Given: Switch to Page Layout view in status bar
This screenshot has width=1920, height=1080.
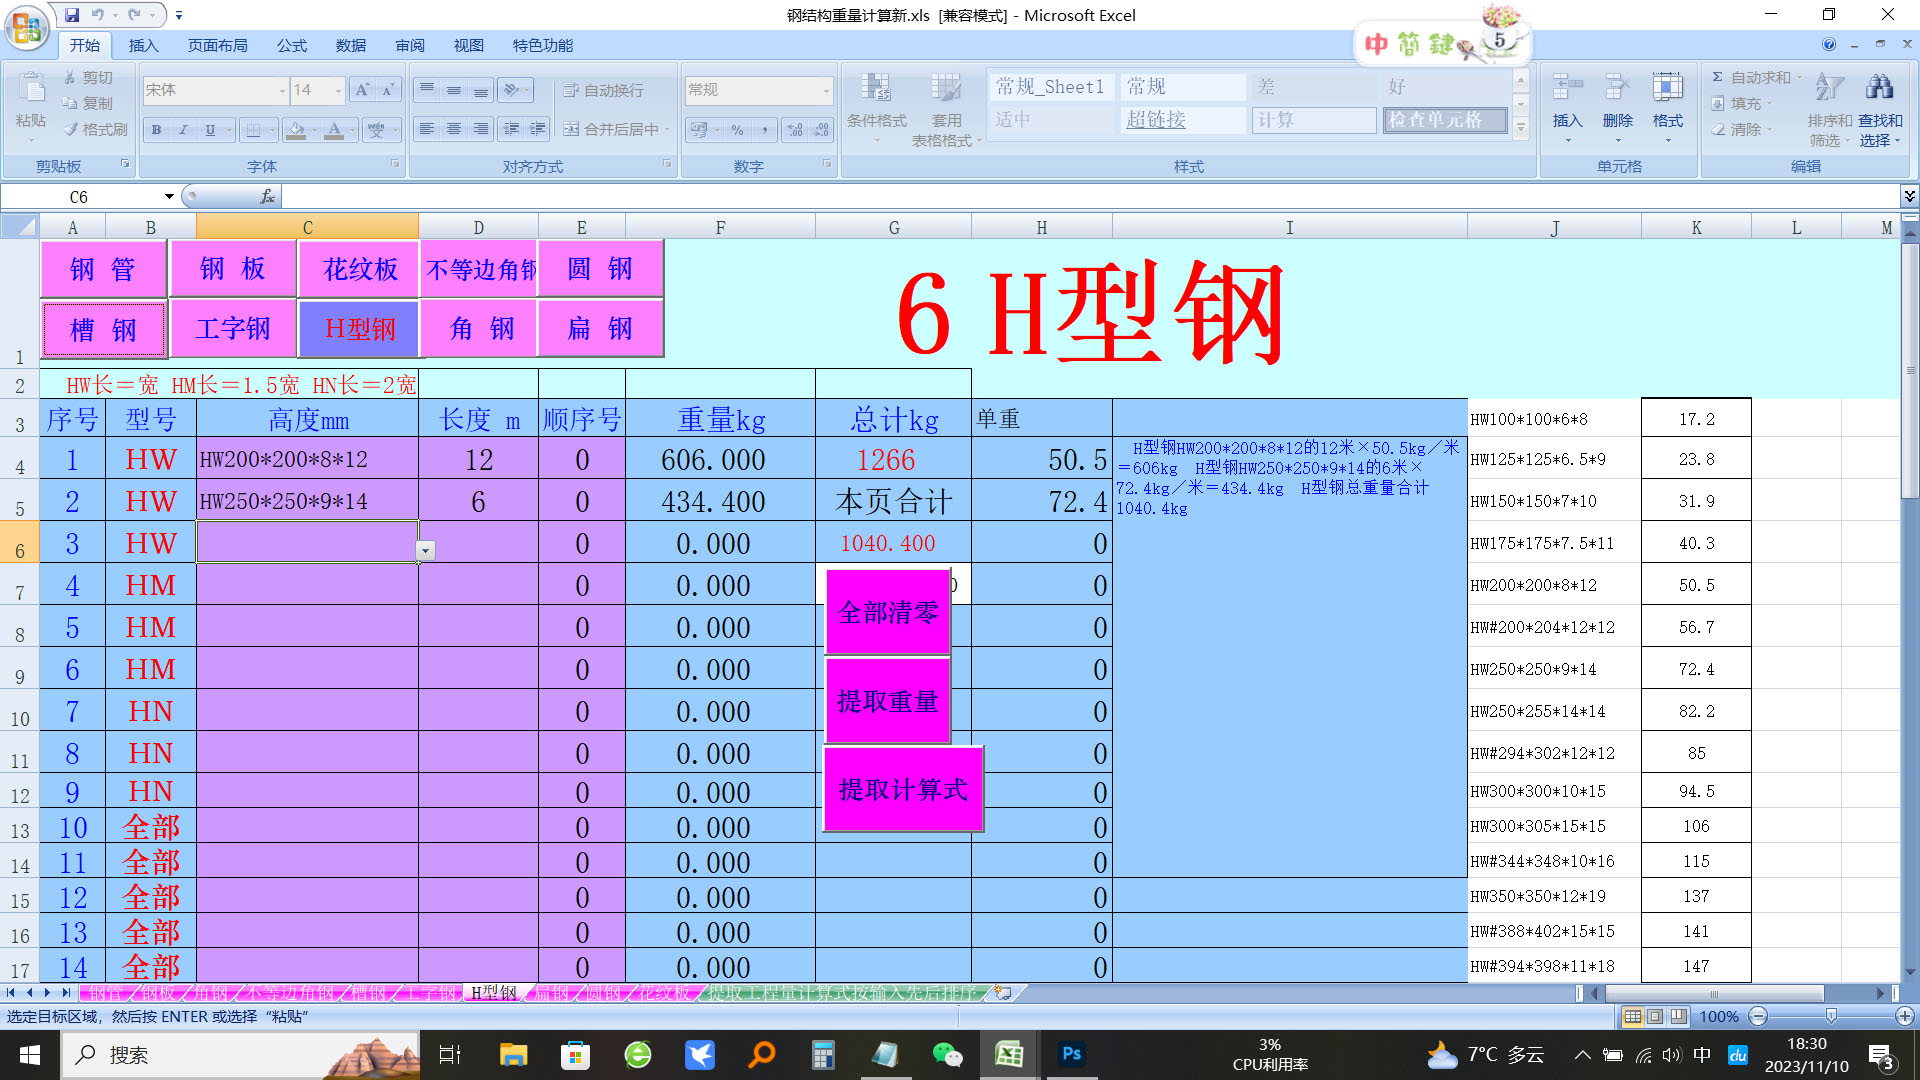Looking at the screenshot, I should [x=1655, y=1016].
